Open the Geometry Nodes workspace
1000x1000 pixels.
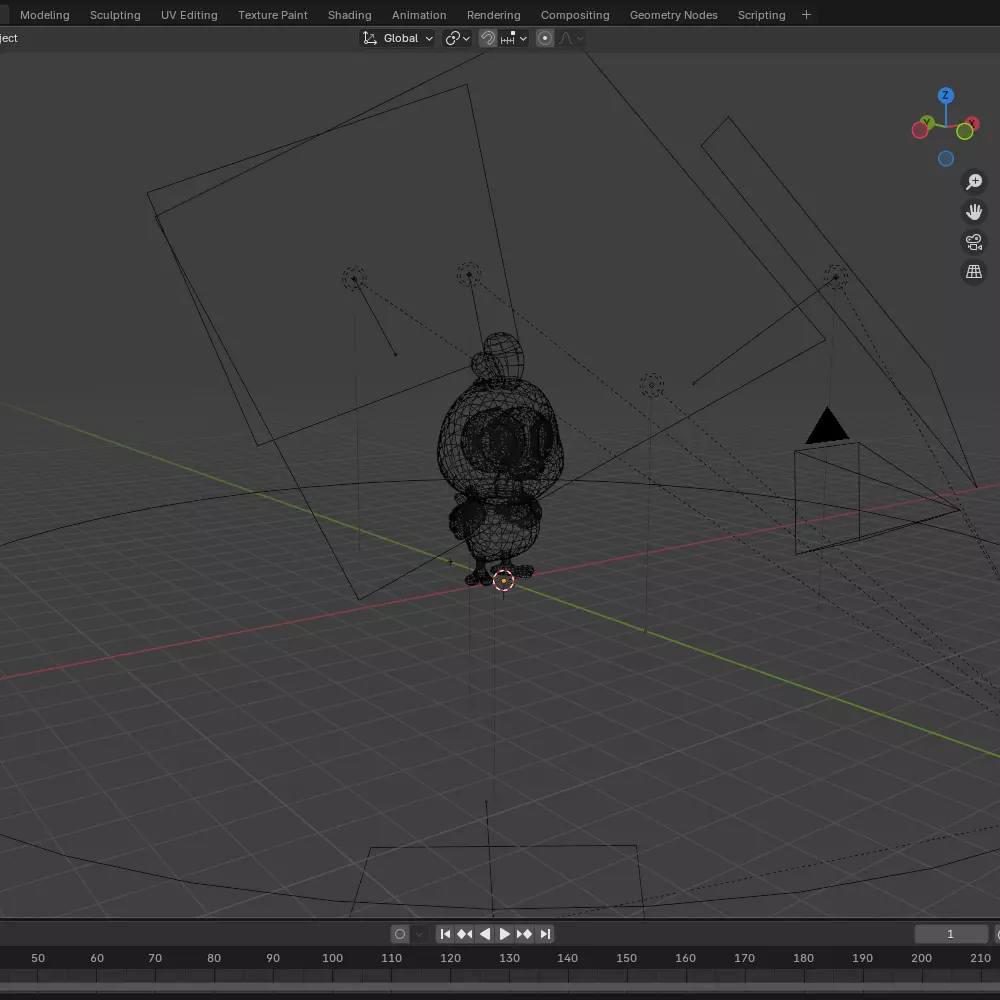pyautogui.click(x=673, y=15)
